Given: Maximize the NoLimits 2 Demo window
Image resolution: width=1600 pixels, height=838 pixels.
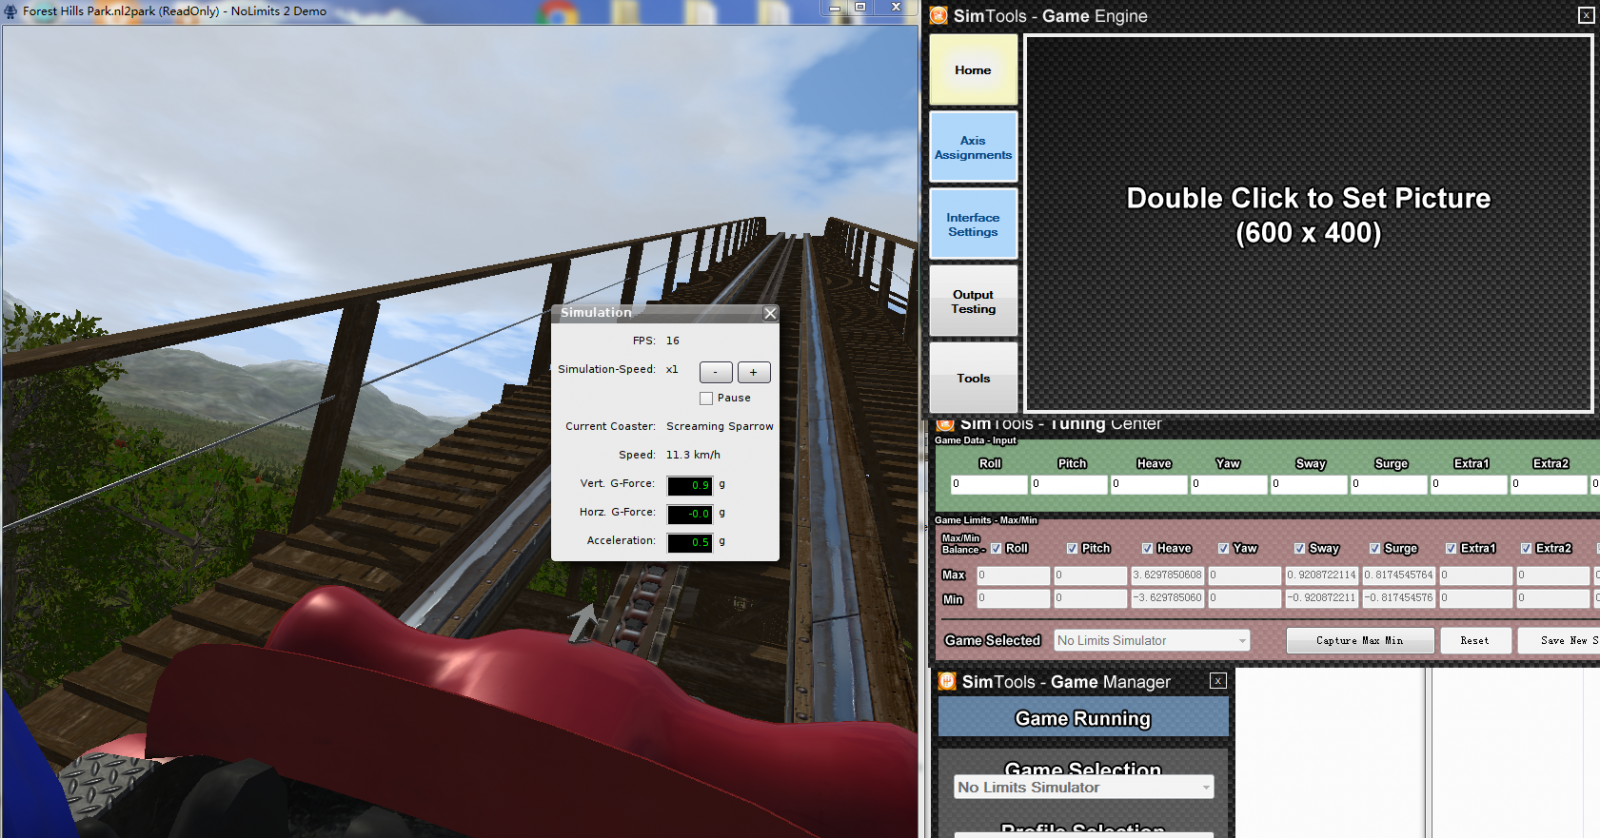Looking at the screenshot, I should pyautogui.click(x=860, y=8).
